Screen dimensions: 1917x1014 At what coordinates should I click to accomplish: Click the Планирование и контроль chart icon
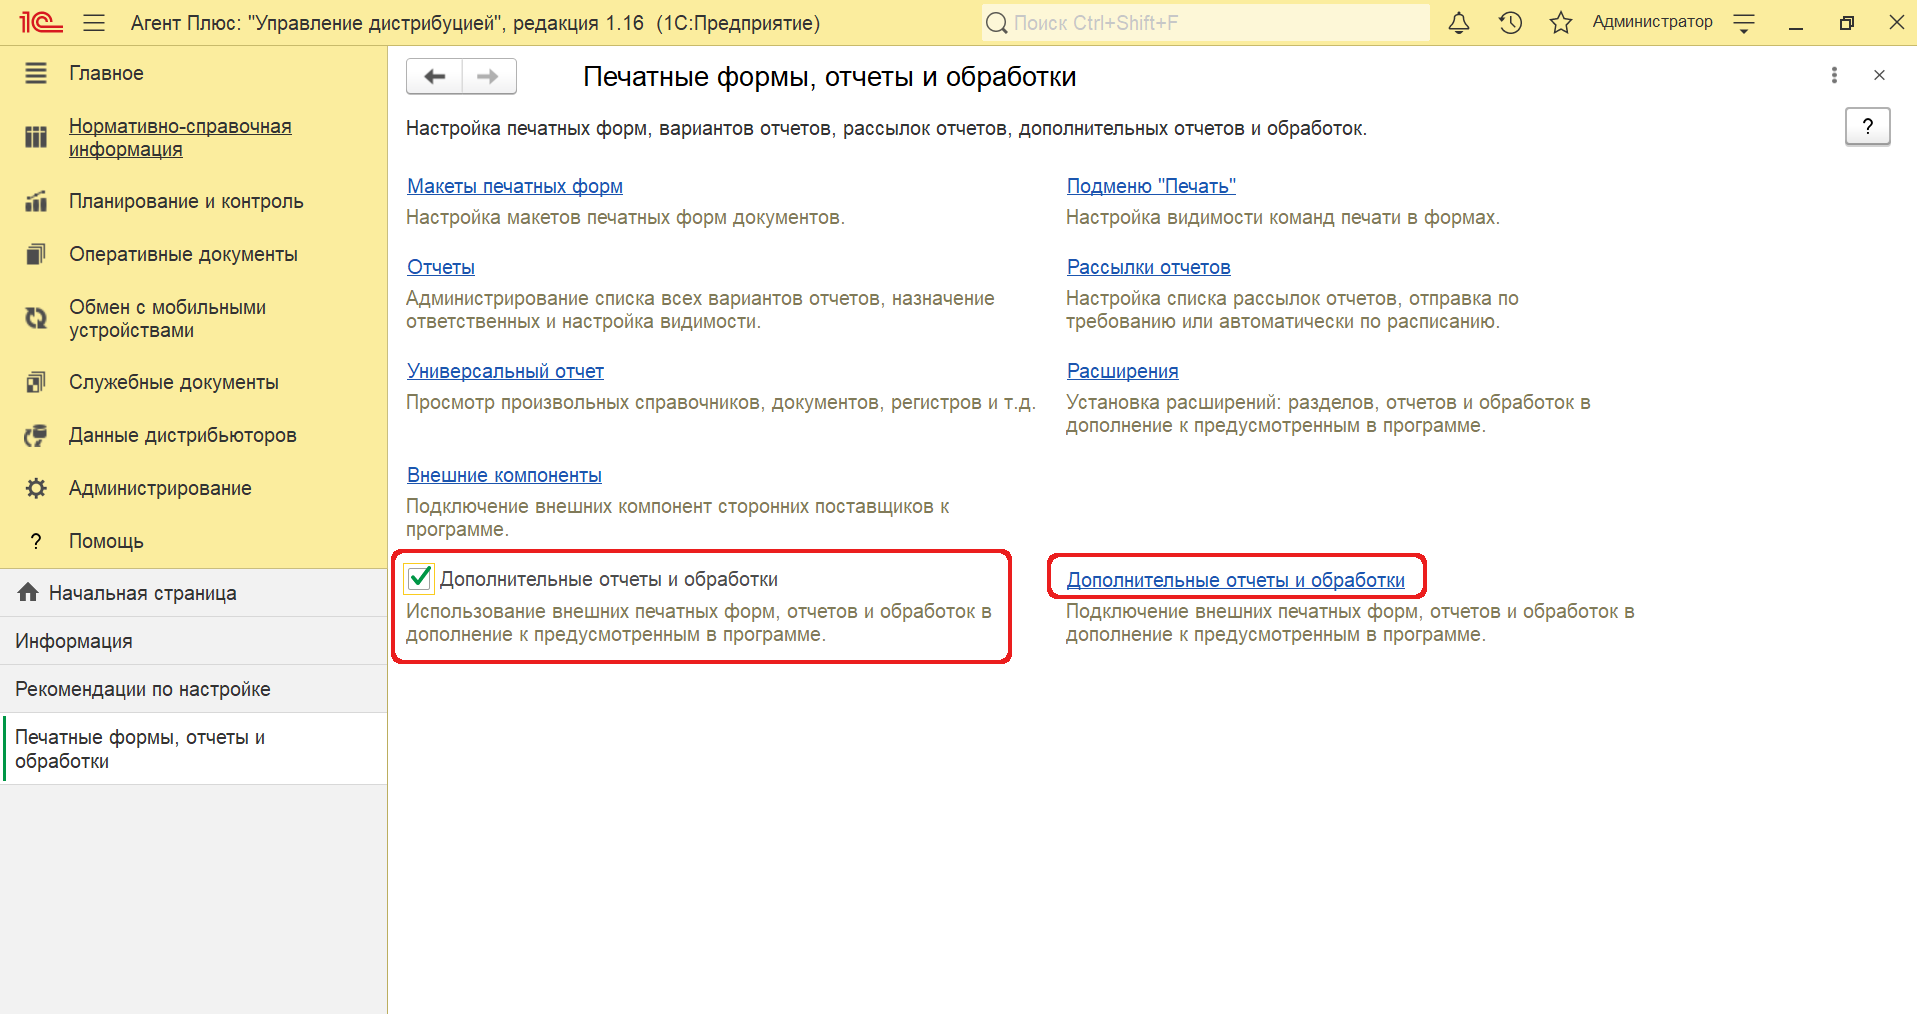click(36, 201)
